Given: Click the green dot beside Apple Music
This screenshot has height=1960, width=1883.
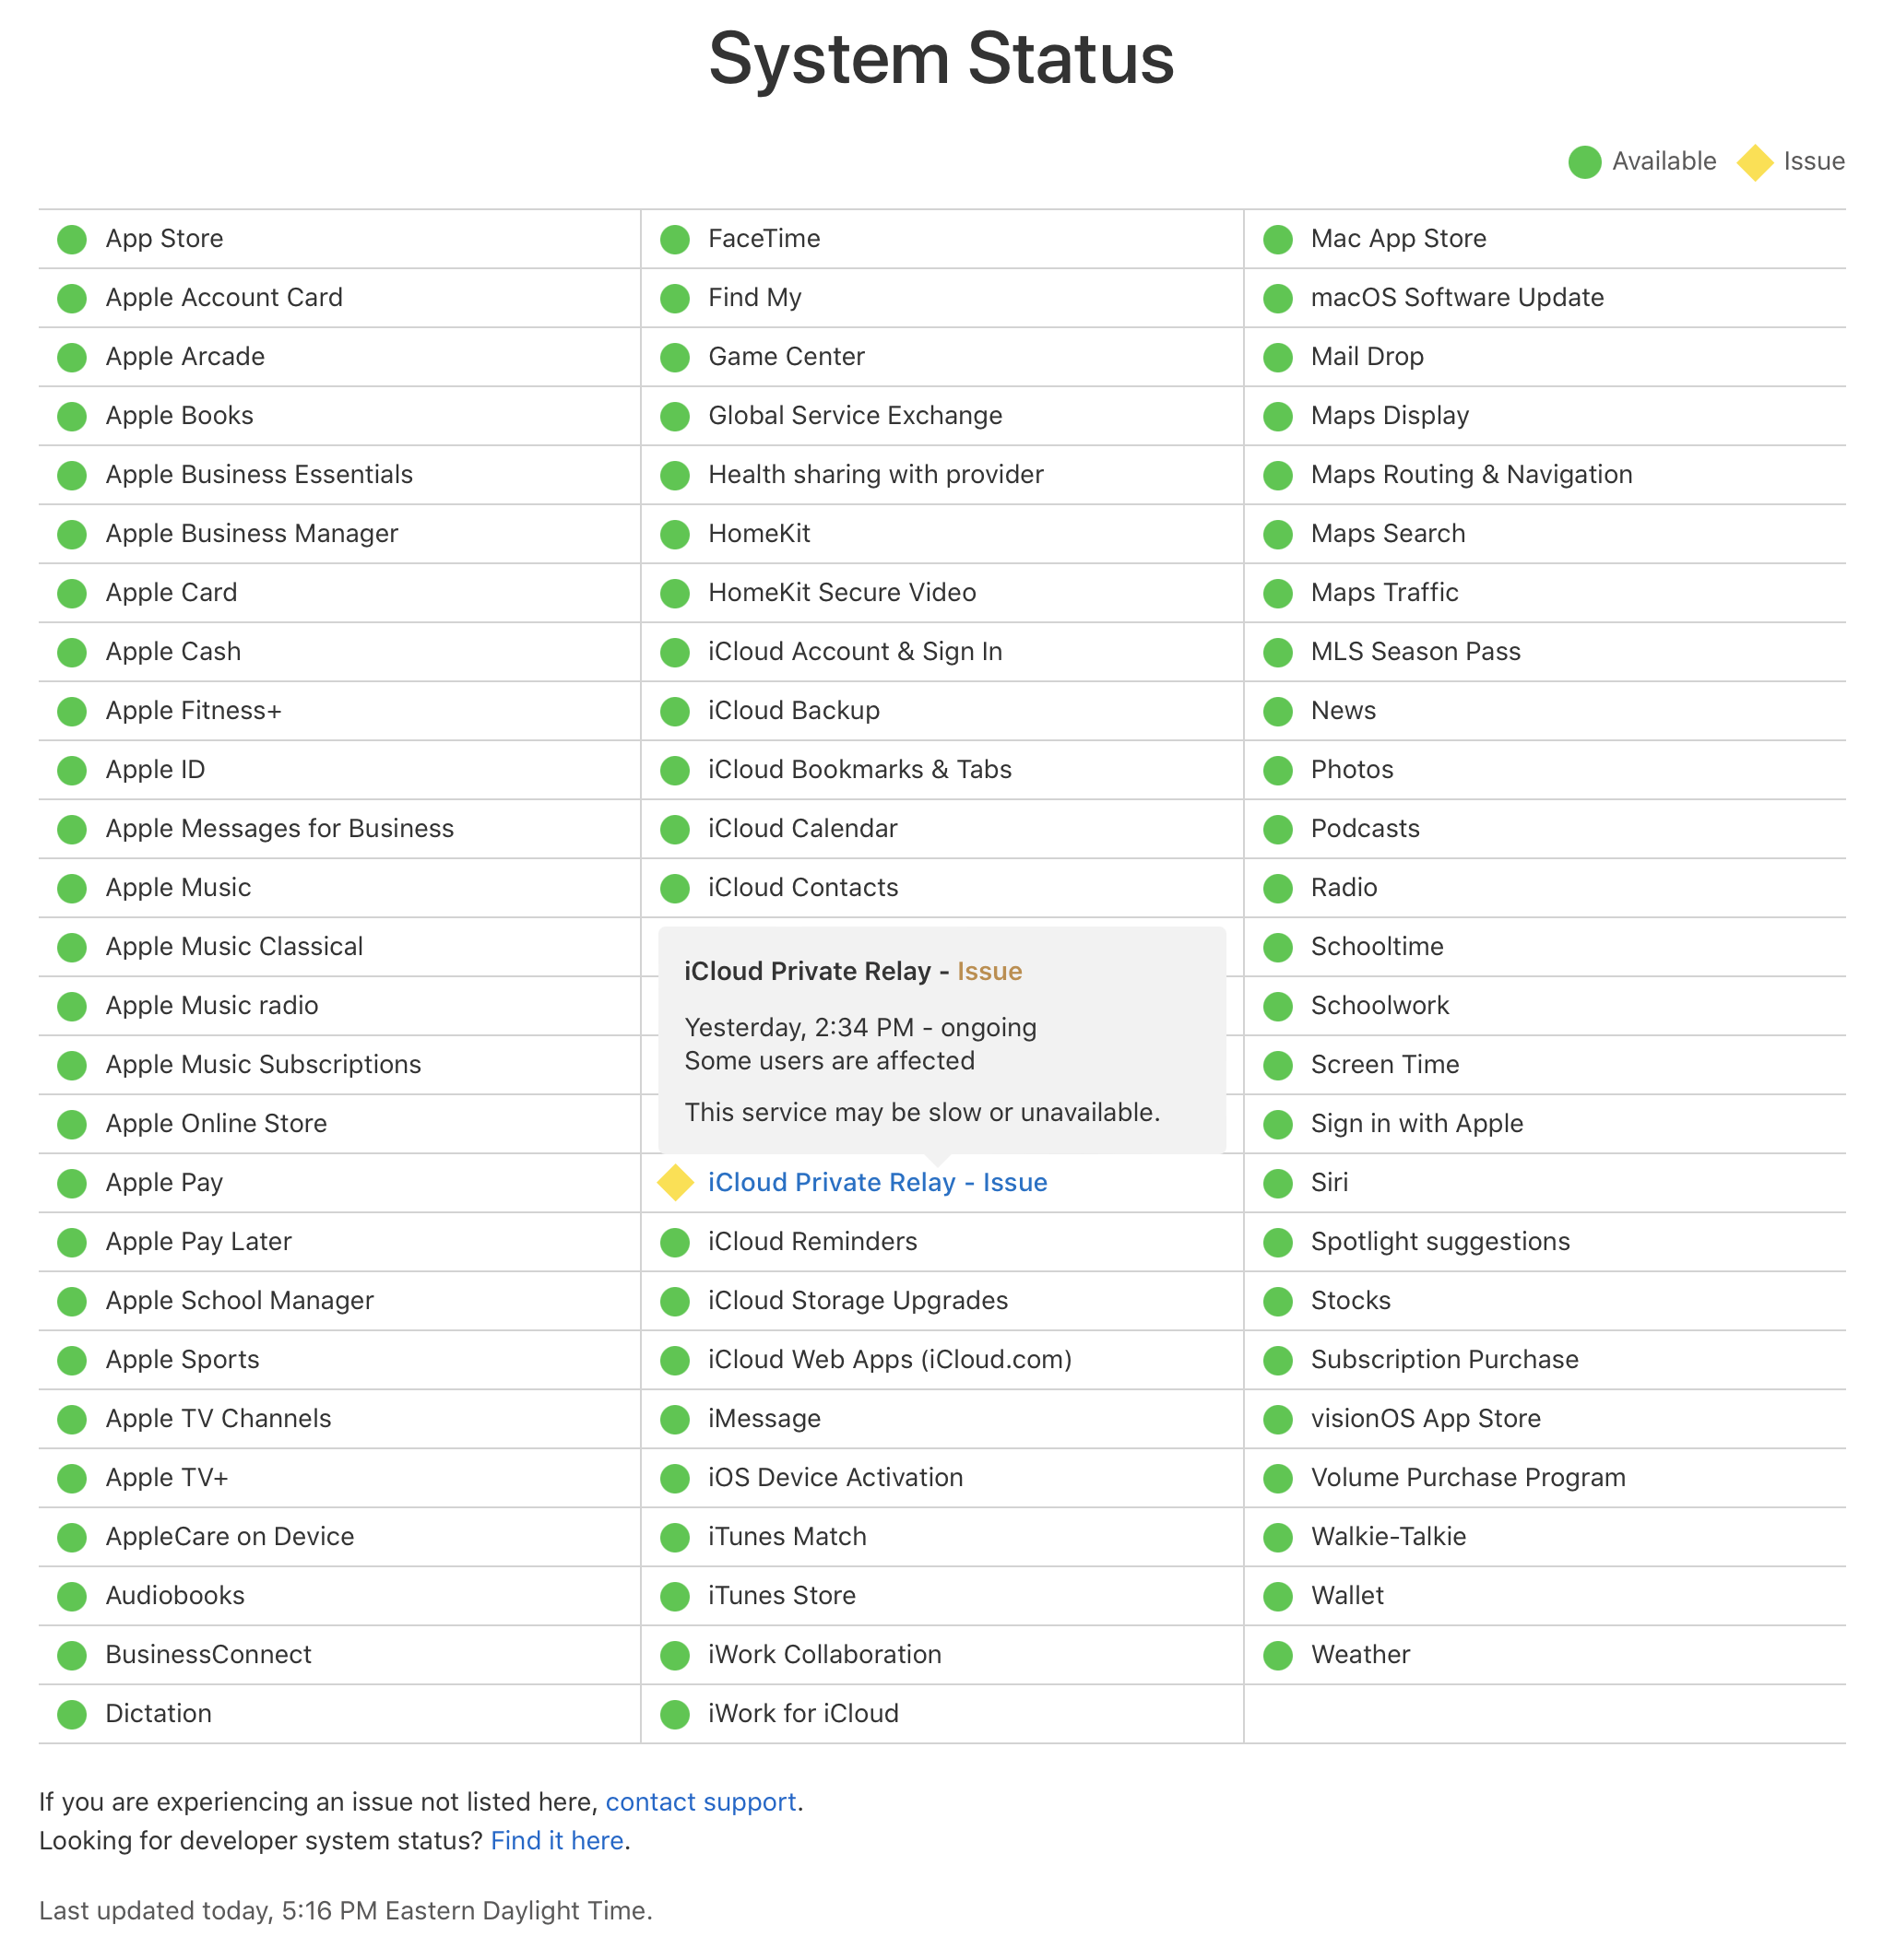Looking at the screenshot, I should (72, 888).
